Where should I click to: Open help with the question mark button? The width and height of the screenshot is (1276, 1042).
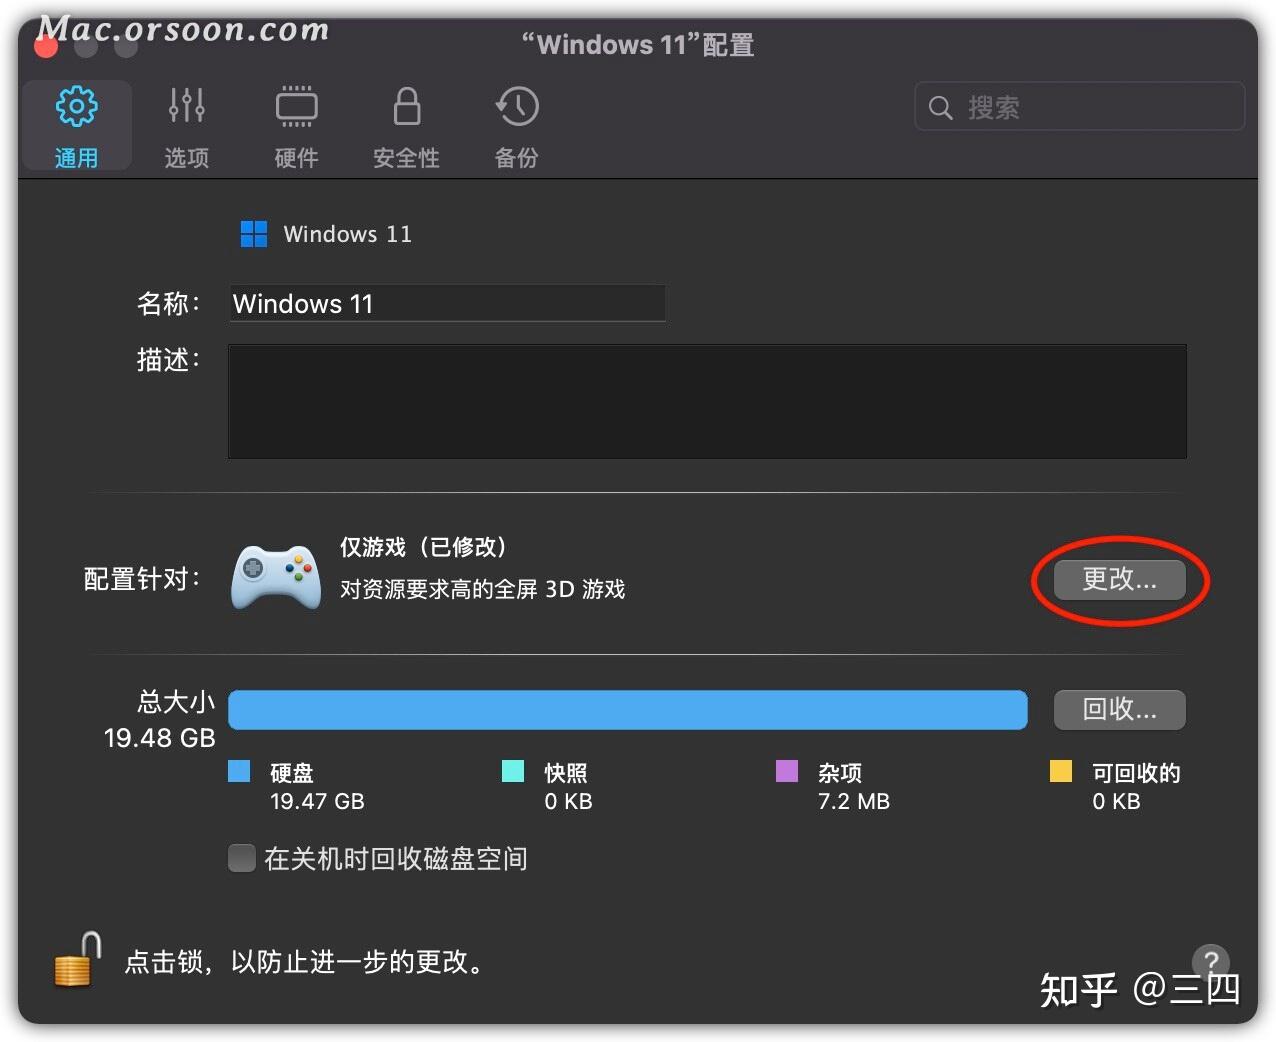click(1210, 962)
